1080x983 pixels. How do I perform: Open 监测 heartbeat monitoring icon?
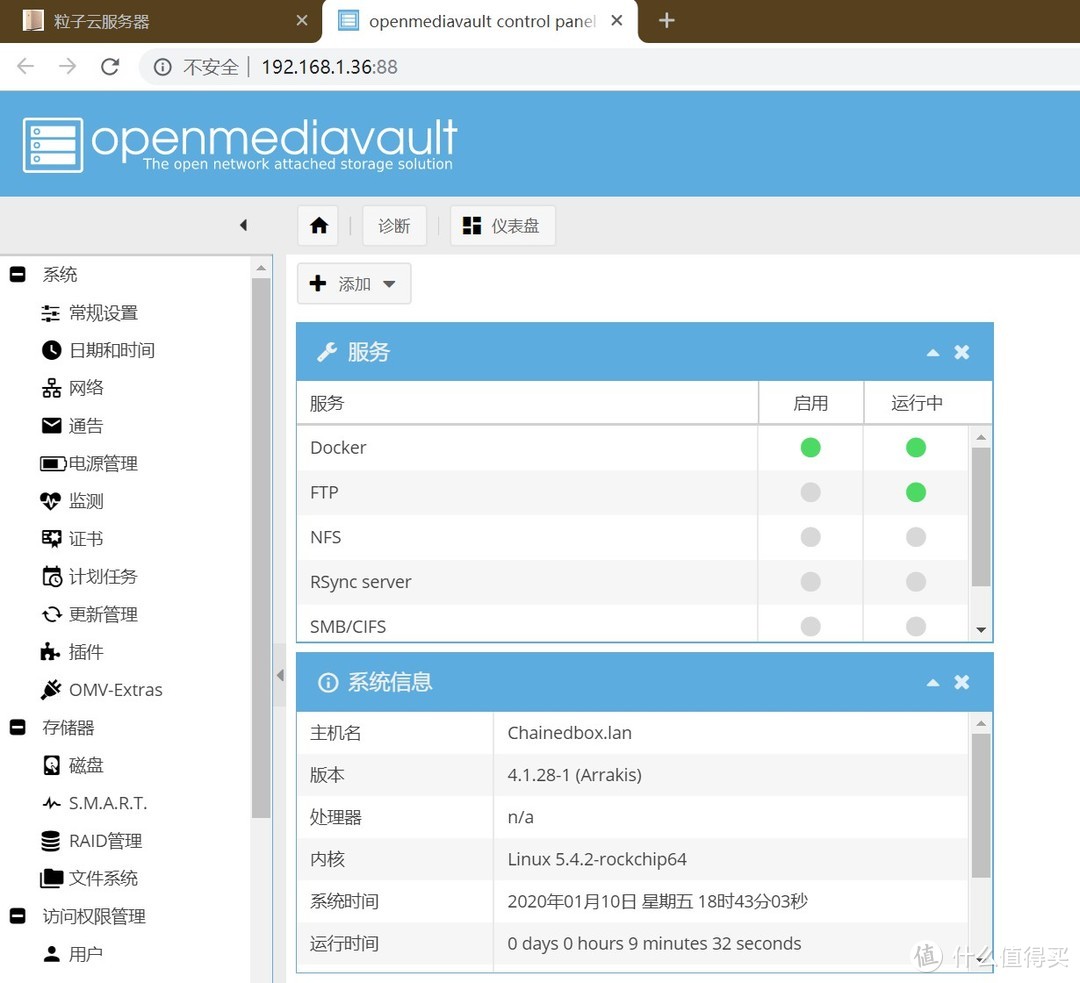50,501
